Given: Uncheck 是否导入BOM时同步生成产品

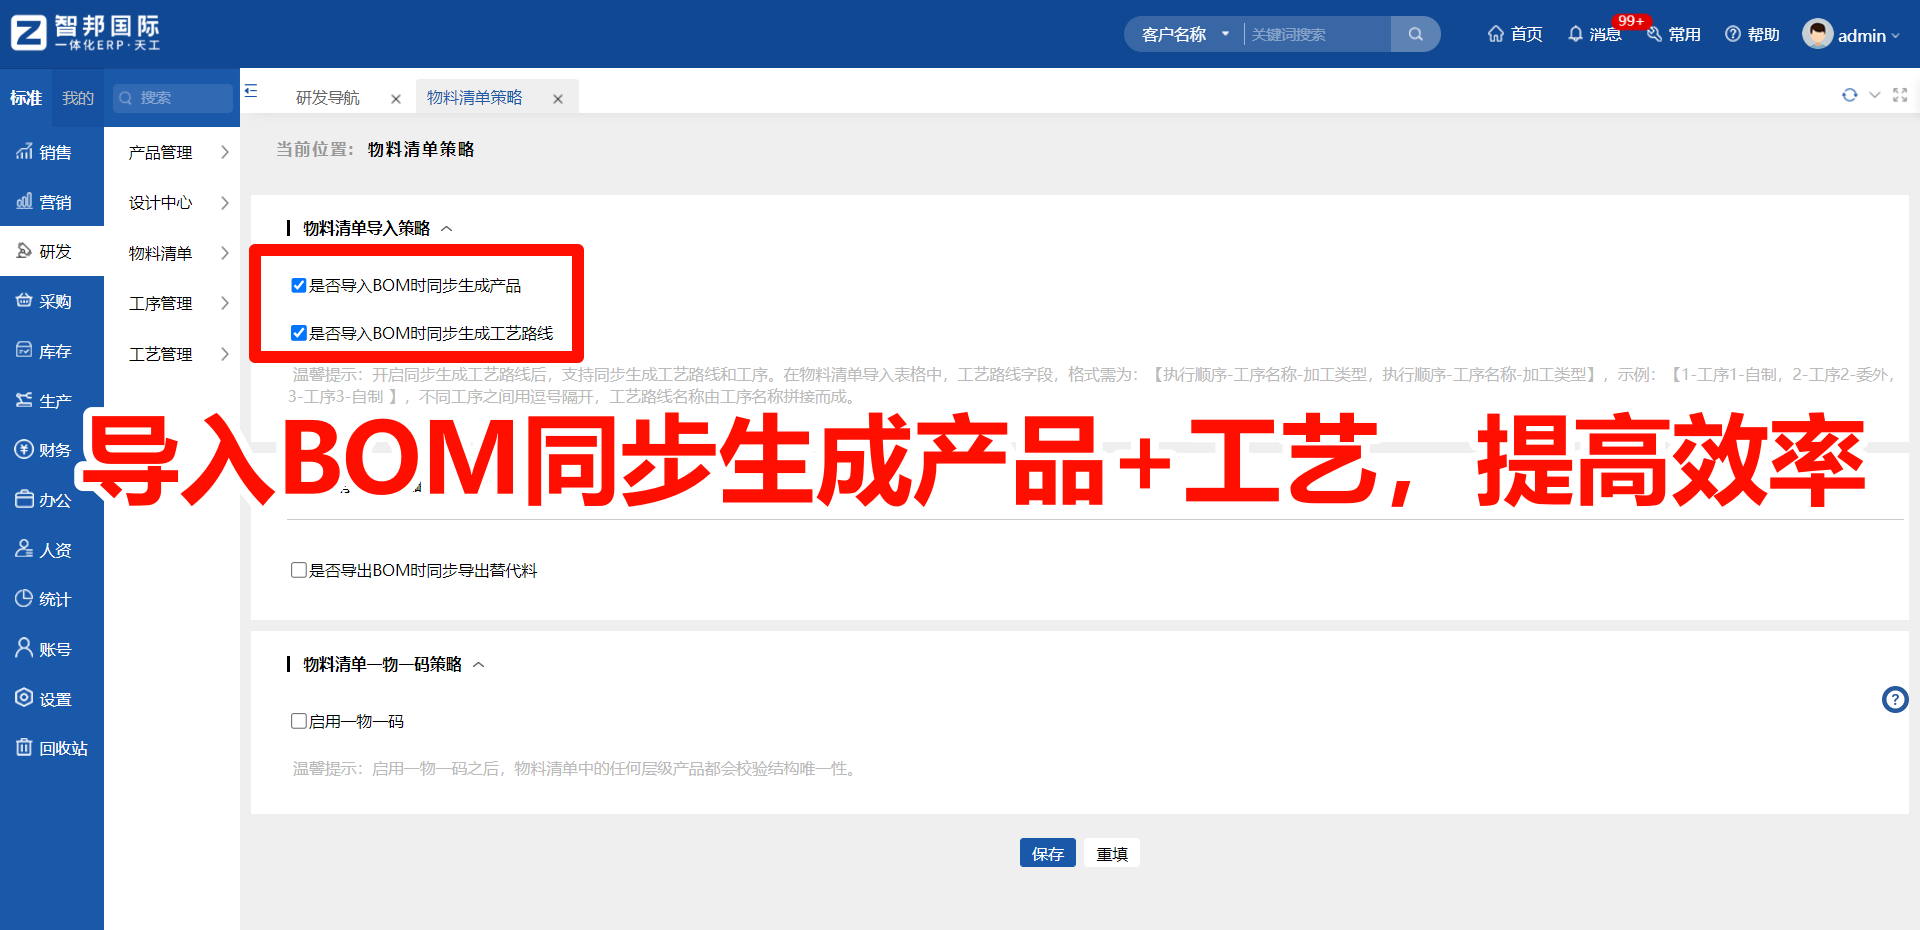Looking at the screenshot, I should tap(298, 285).
